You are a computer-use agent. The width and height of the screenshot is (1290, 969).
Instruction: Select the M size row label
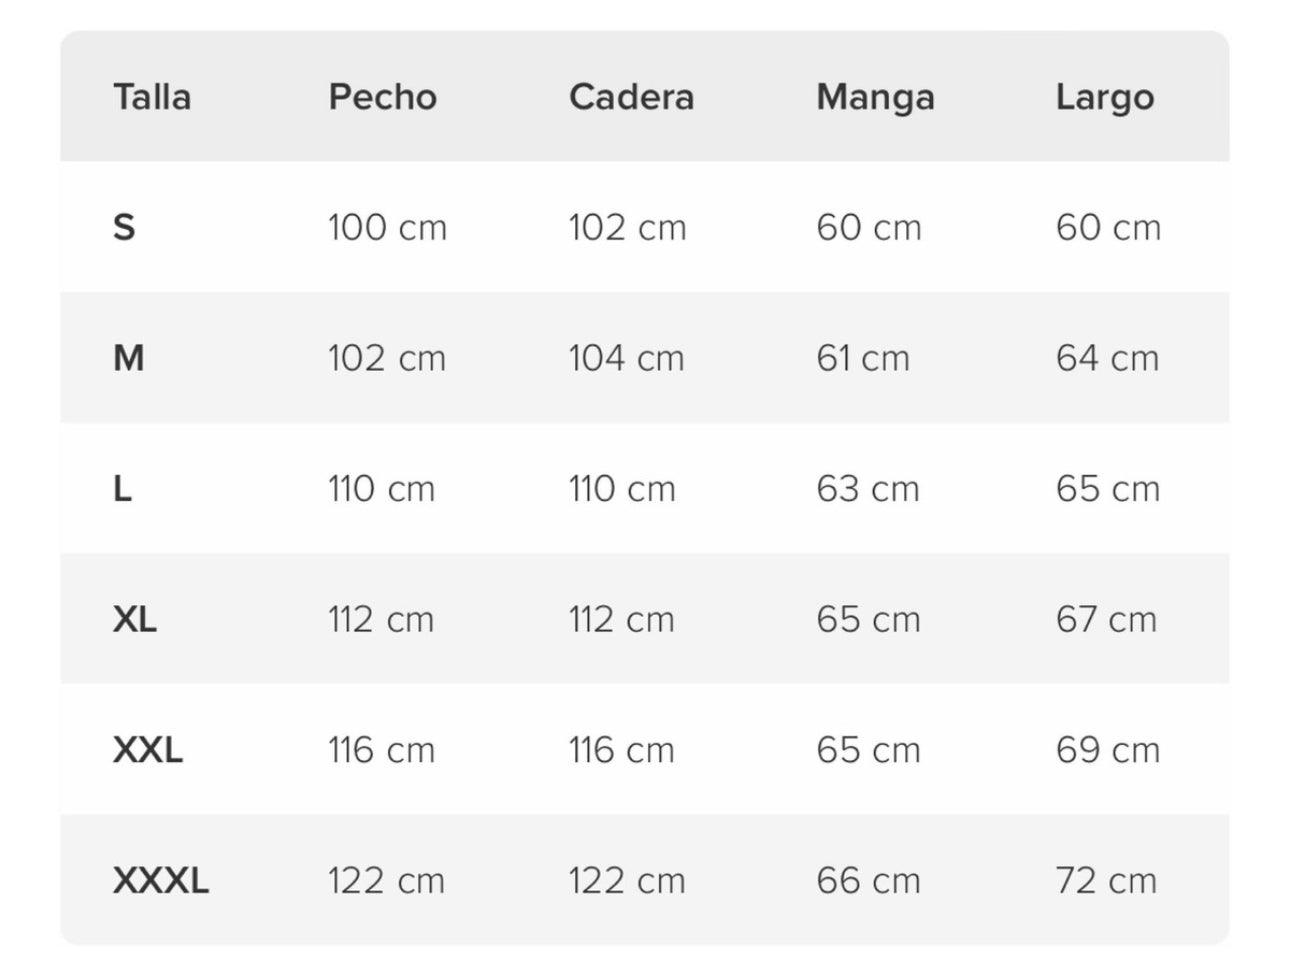coord(129,358)
